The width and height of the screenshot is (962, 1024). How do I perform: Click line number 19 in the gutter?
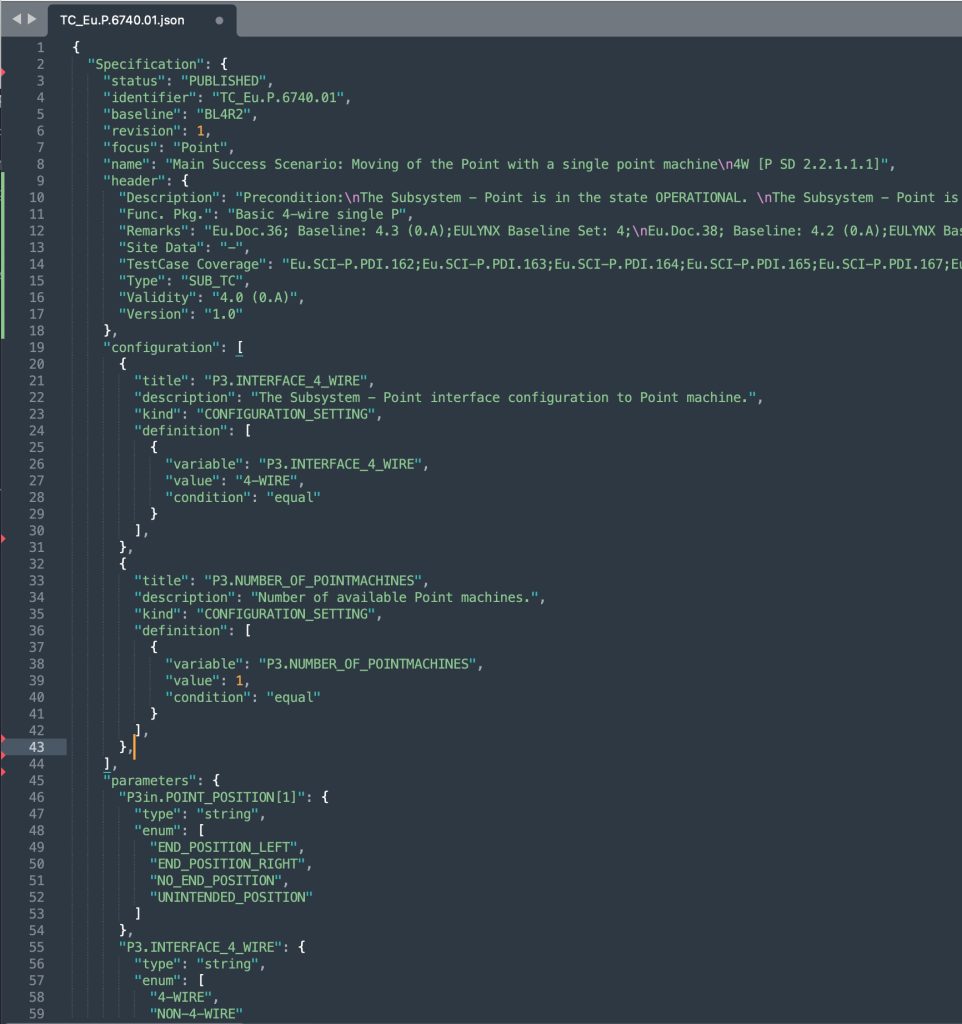37,347
